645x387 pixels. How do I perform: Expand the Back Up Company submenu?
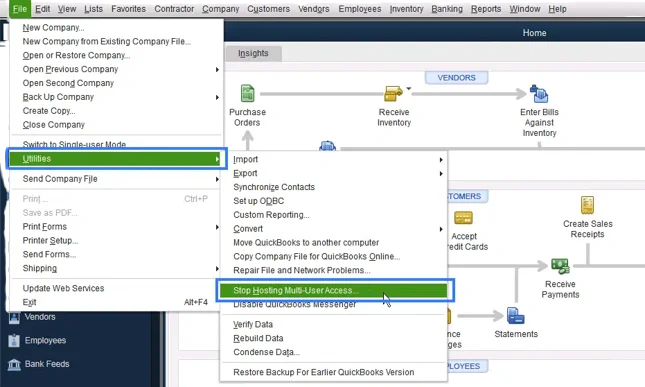click(217, 97)
